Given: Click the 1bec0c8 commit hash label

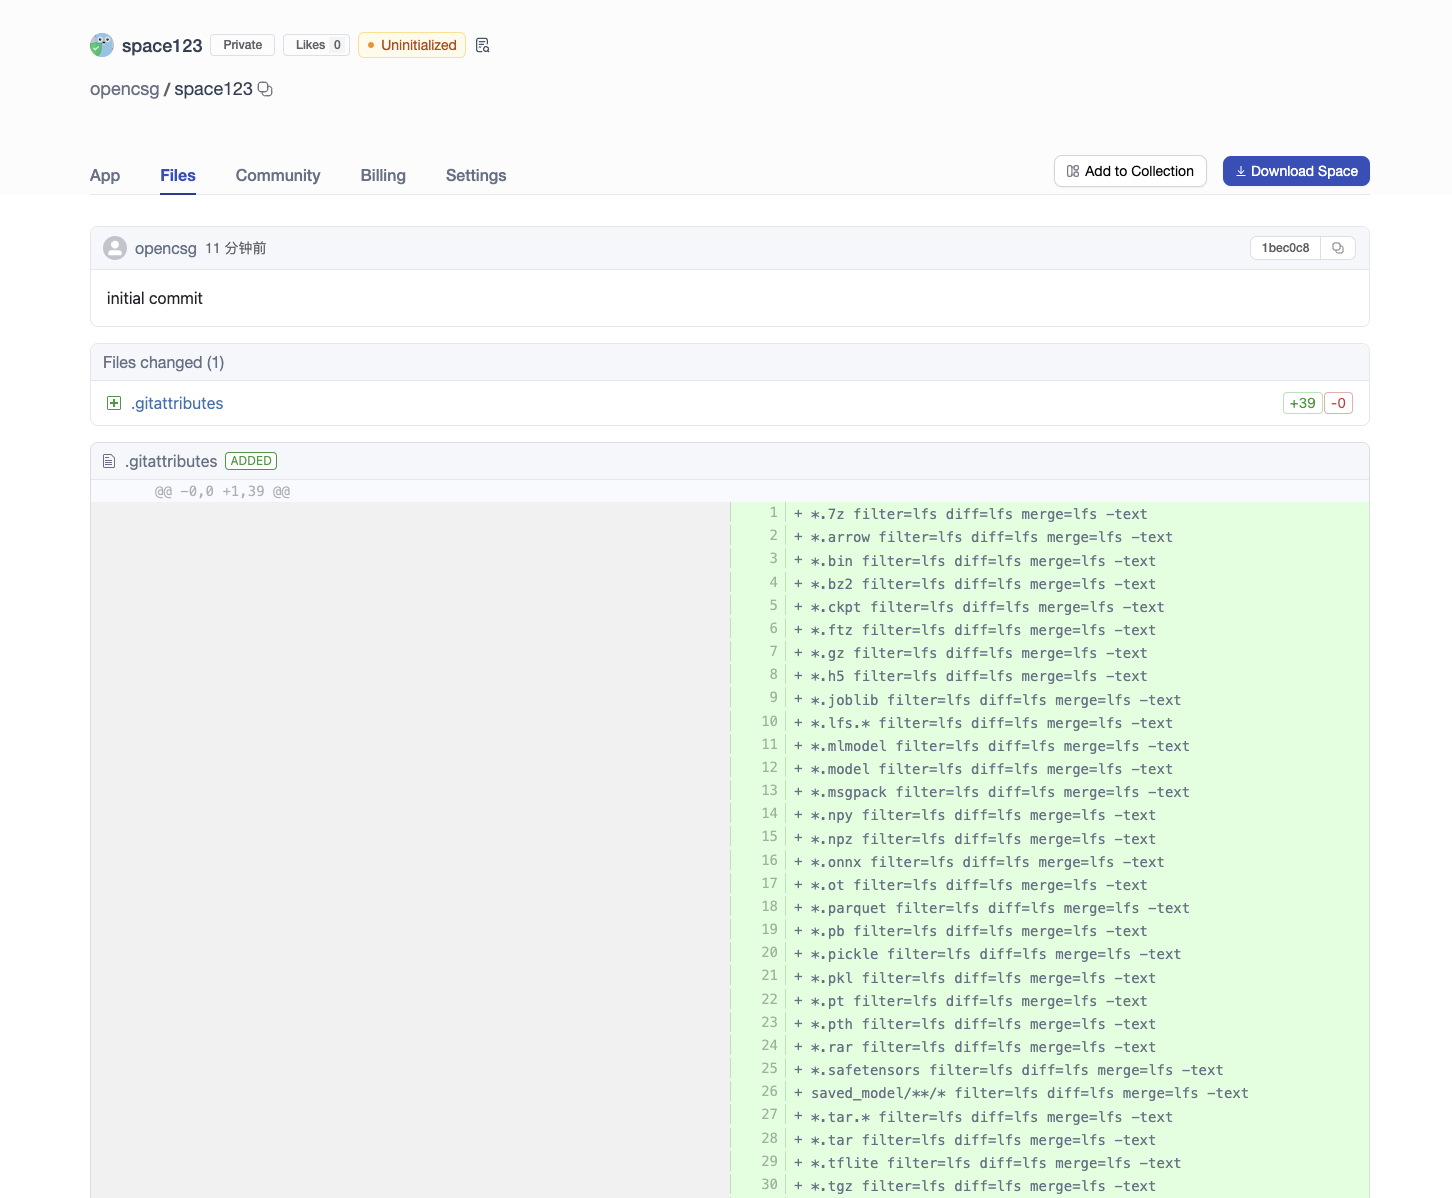Looking at the screenshot, I should (x=1285, y=248).
